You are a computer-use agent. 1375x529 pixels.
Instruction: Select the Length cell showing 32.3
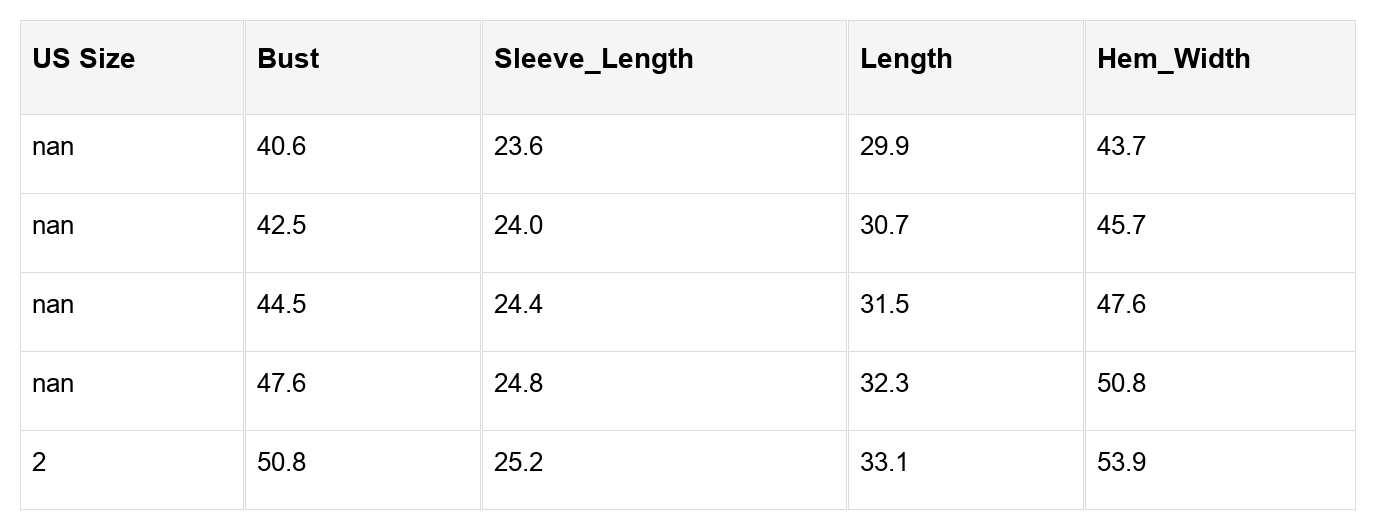tap(884, 384)
